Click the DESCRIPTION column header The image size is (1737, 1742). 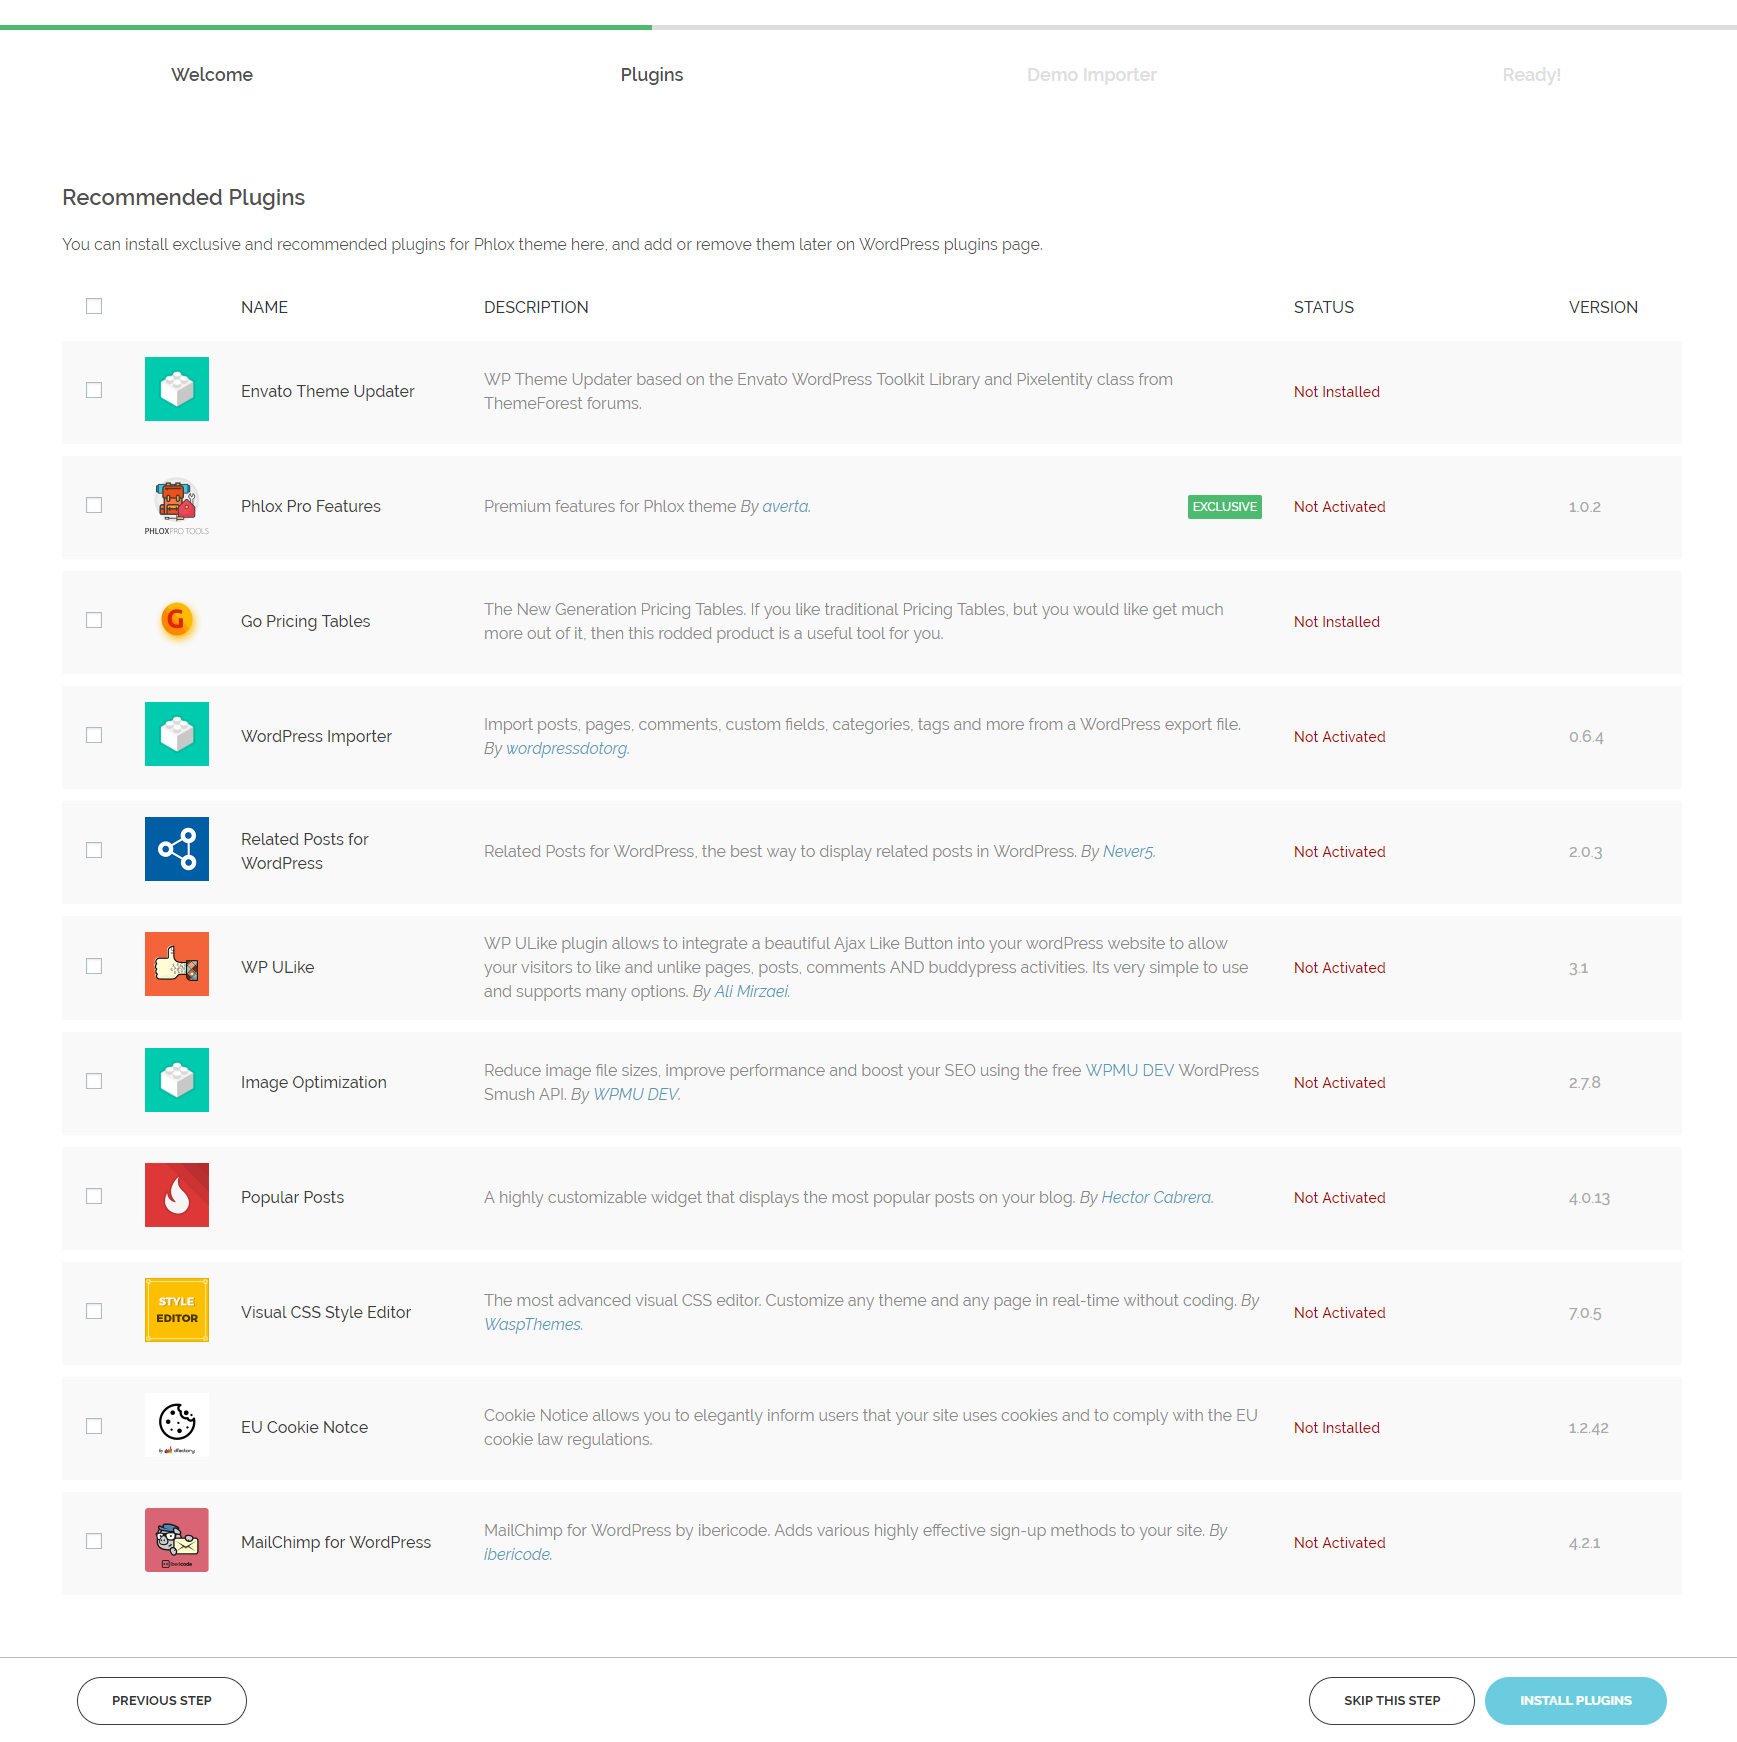pyautogui.click(x=536, y=308)
